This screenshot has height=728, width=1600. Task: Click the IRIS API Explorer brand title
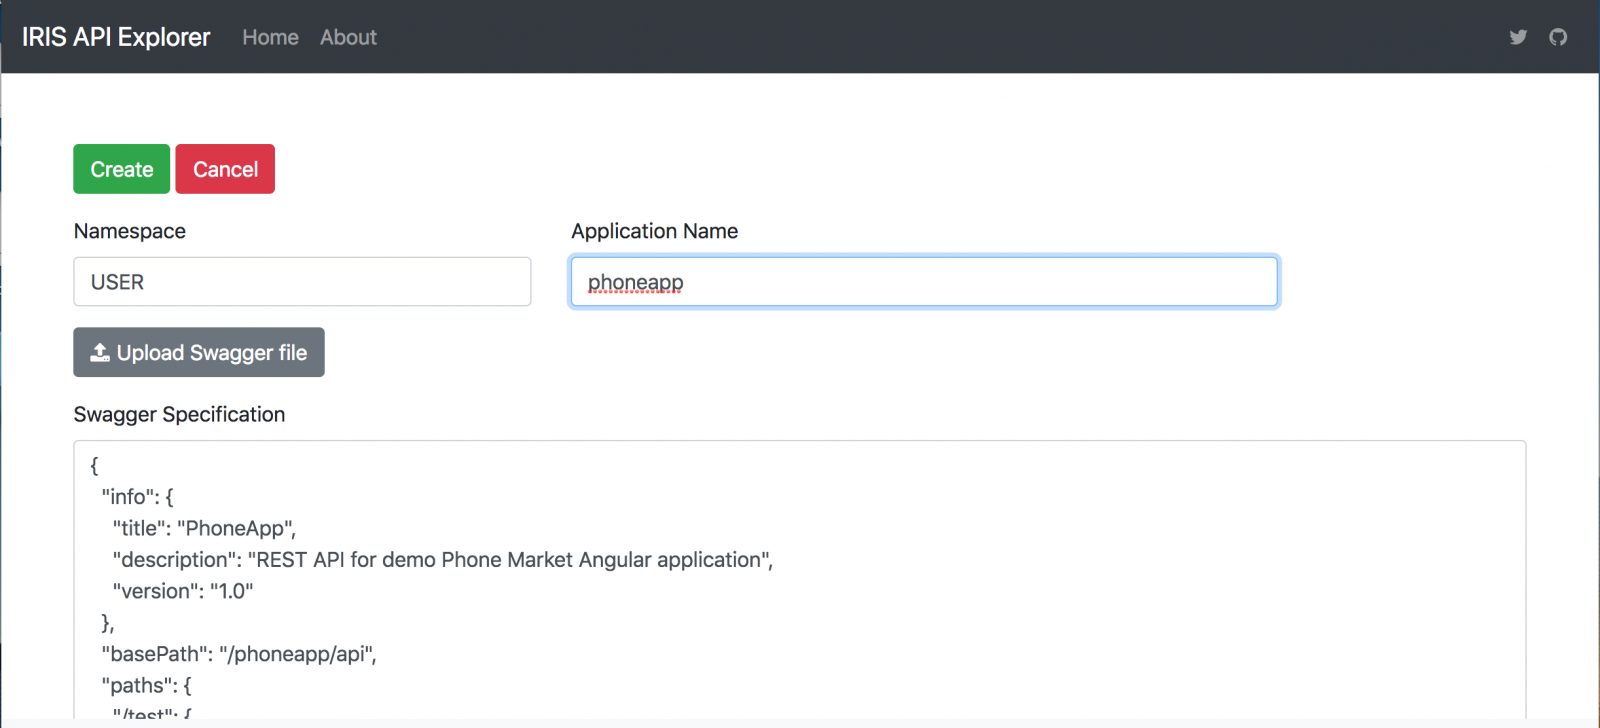(116, 37)
